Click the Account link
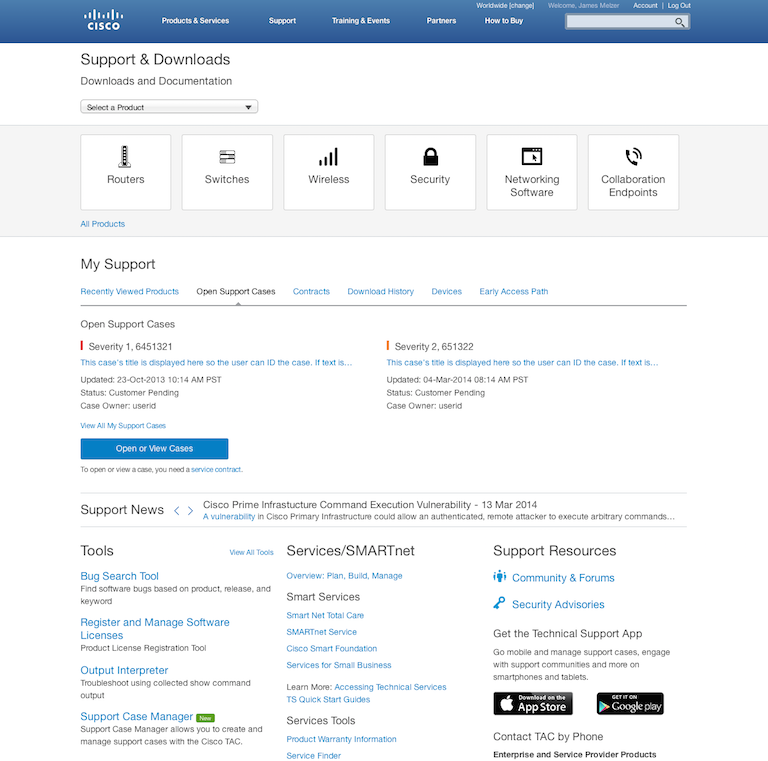Viewport: 768px width, 761px height. (x=645, y=5)
